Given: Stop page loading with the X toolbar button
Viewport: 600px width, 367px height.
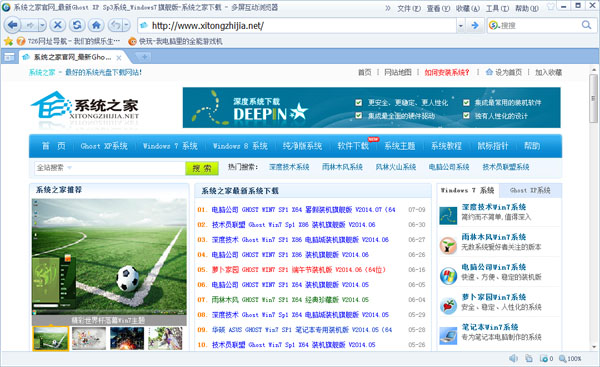Looking at the screenshot, I should tap(58, 26).
